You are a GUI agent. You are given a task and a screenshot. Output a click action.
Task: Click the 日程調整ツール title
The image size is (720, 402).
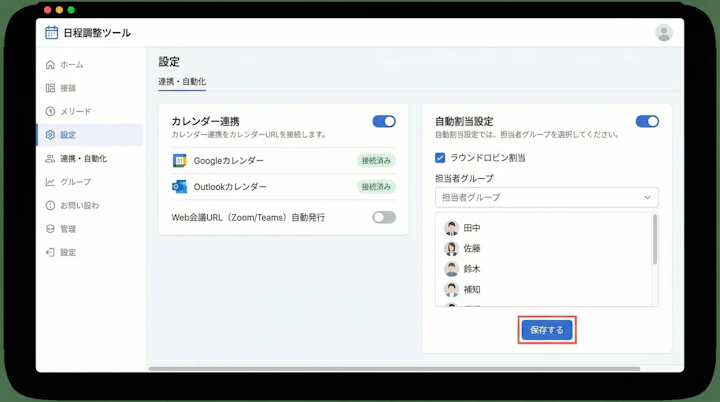point(97,33)
